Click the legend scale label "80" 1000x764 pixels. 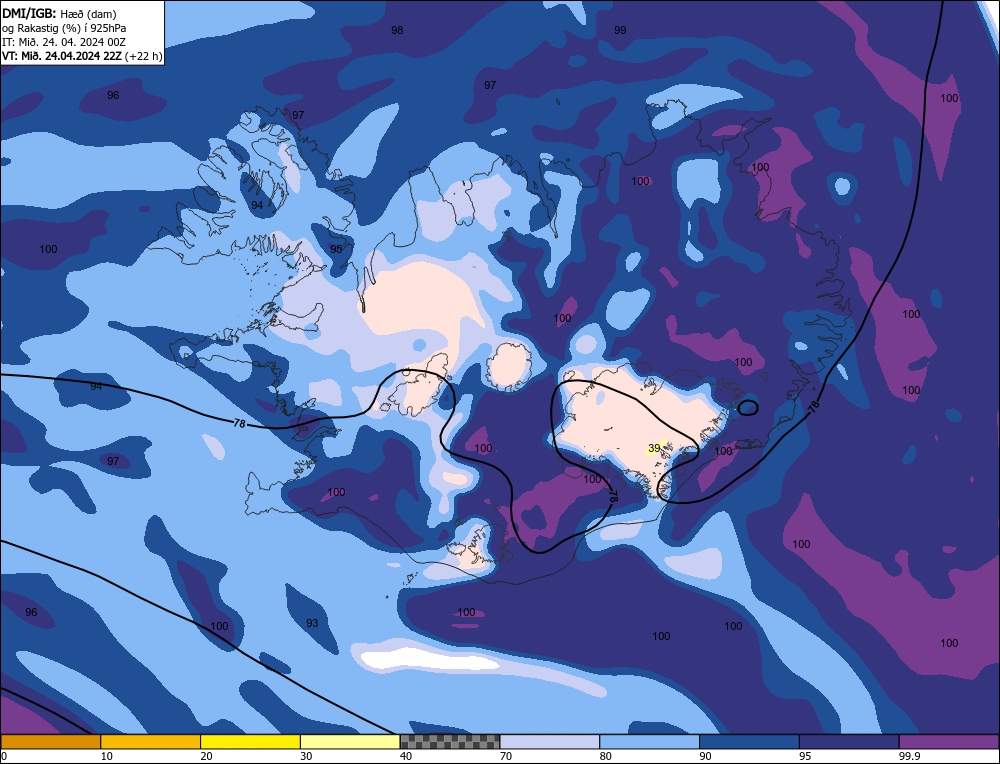point(605,756)
